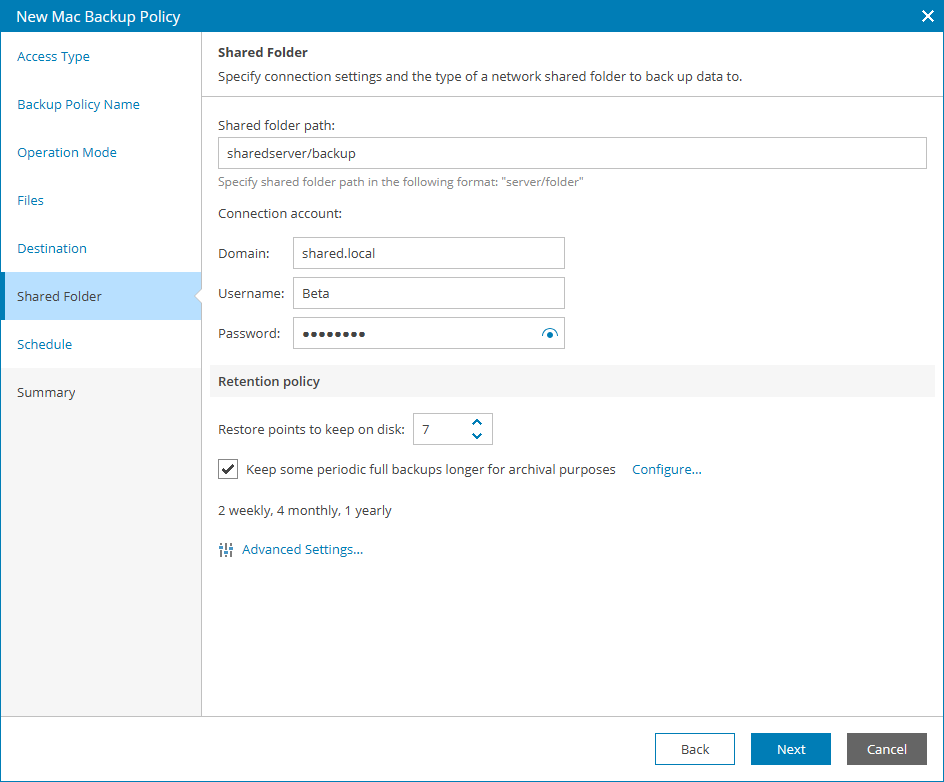Screen dimensions: 944x782
Task: Cancel the backup policy wizard
Action: tap(886, 749)
